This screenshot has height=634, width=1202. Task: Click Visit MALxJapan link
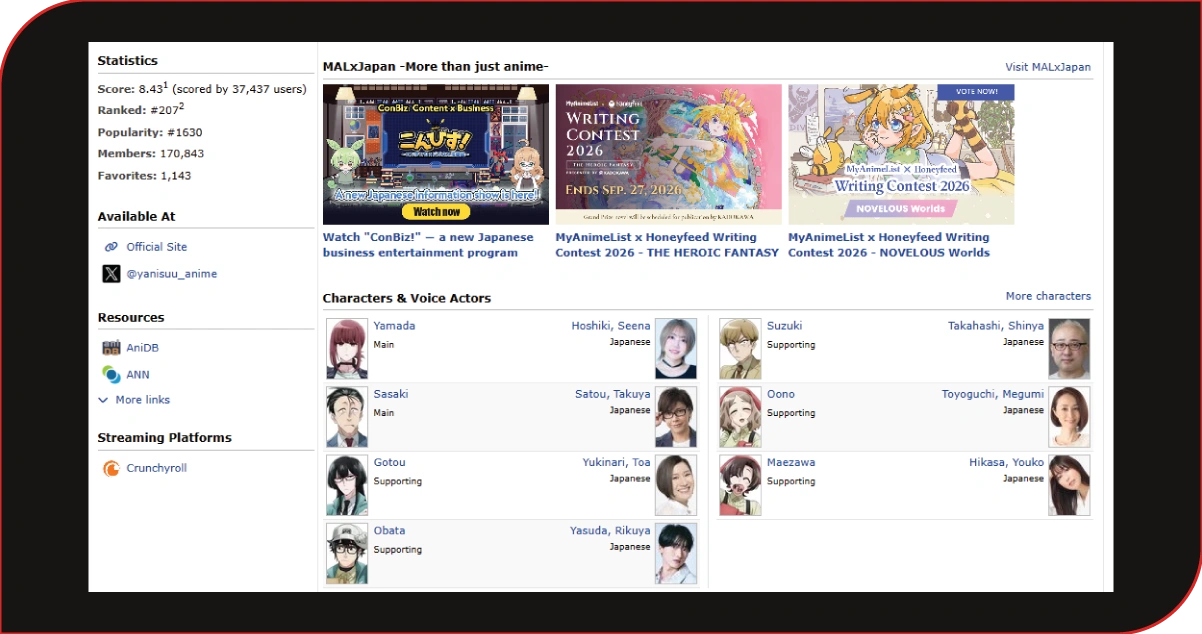1048,67
